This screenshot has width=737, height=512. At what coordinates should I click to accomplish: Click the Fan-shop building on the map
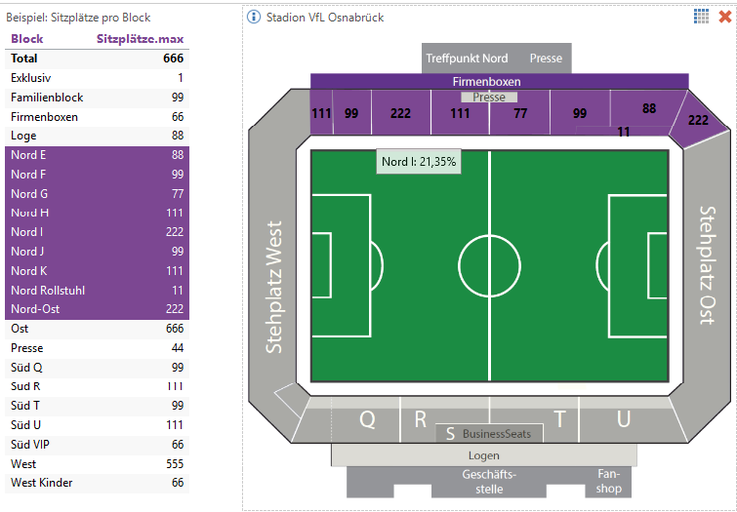point(608,481)
